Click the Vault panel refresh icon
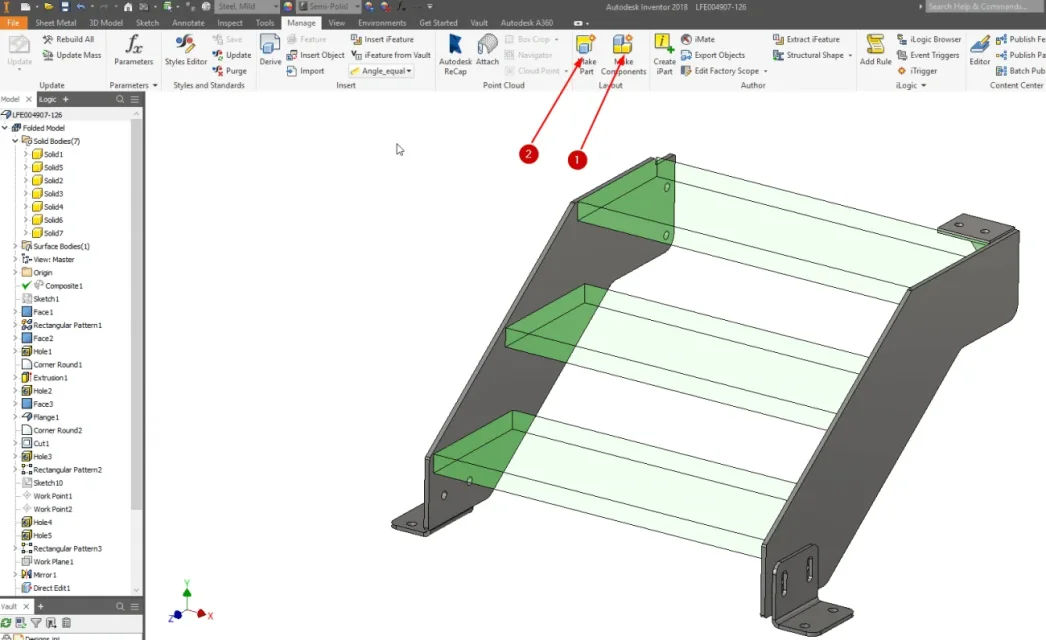The height and width of the screenshot is (640, 1046). point(6,623)
